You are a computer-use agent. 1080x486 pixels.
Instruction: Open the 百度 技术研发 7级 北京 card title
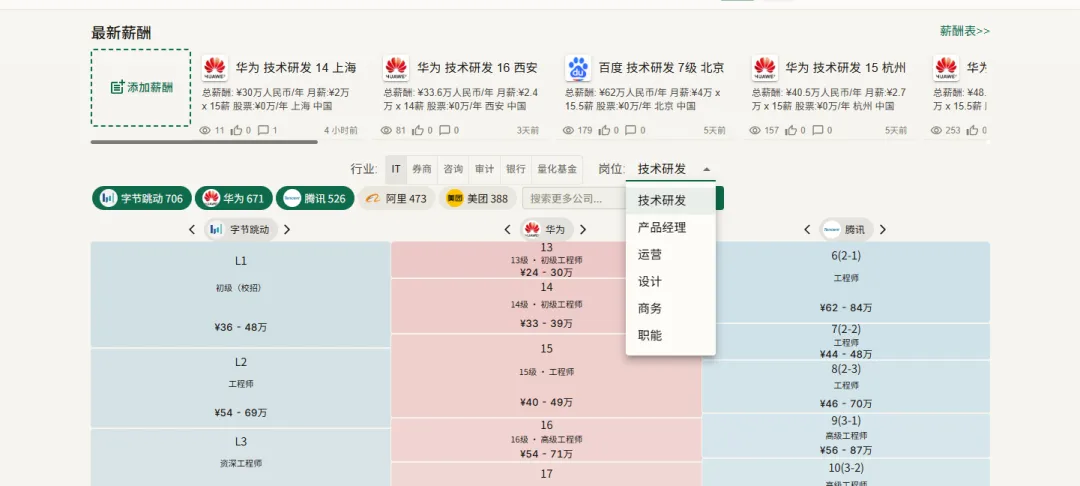[x=661, y=67]
